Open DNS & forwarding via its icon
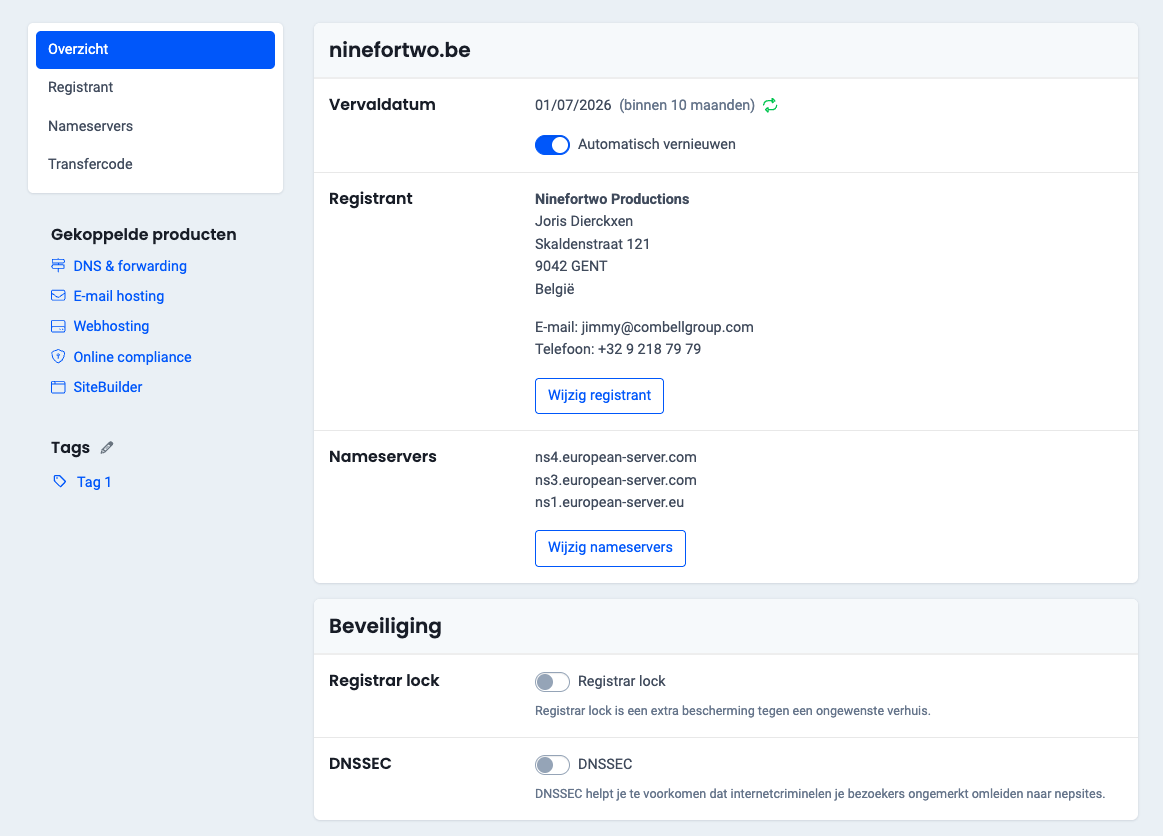Image resolution: width=1163 pixels, height=836 pixels. coord(58,266)
